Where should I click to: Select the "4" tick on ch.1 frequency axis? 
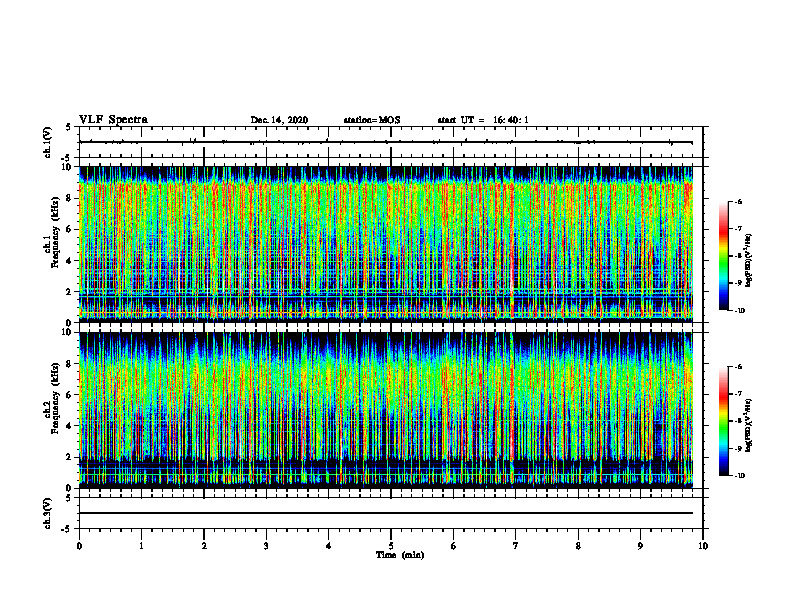[70, 261]
